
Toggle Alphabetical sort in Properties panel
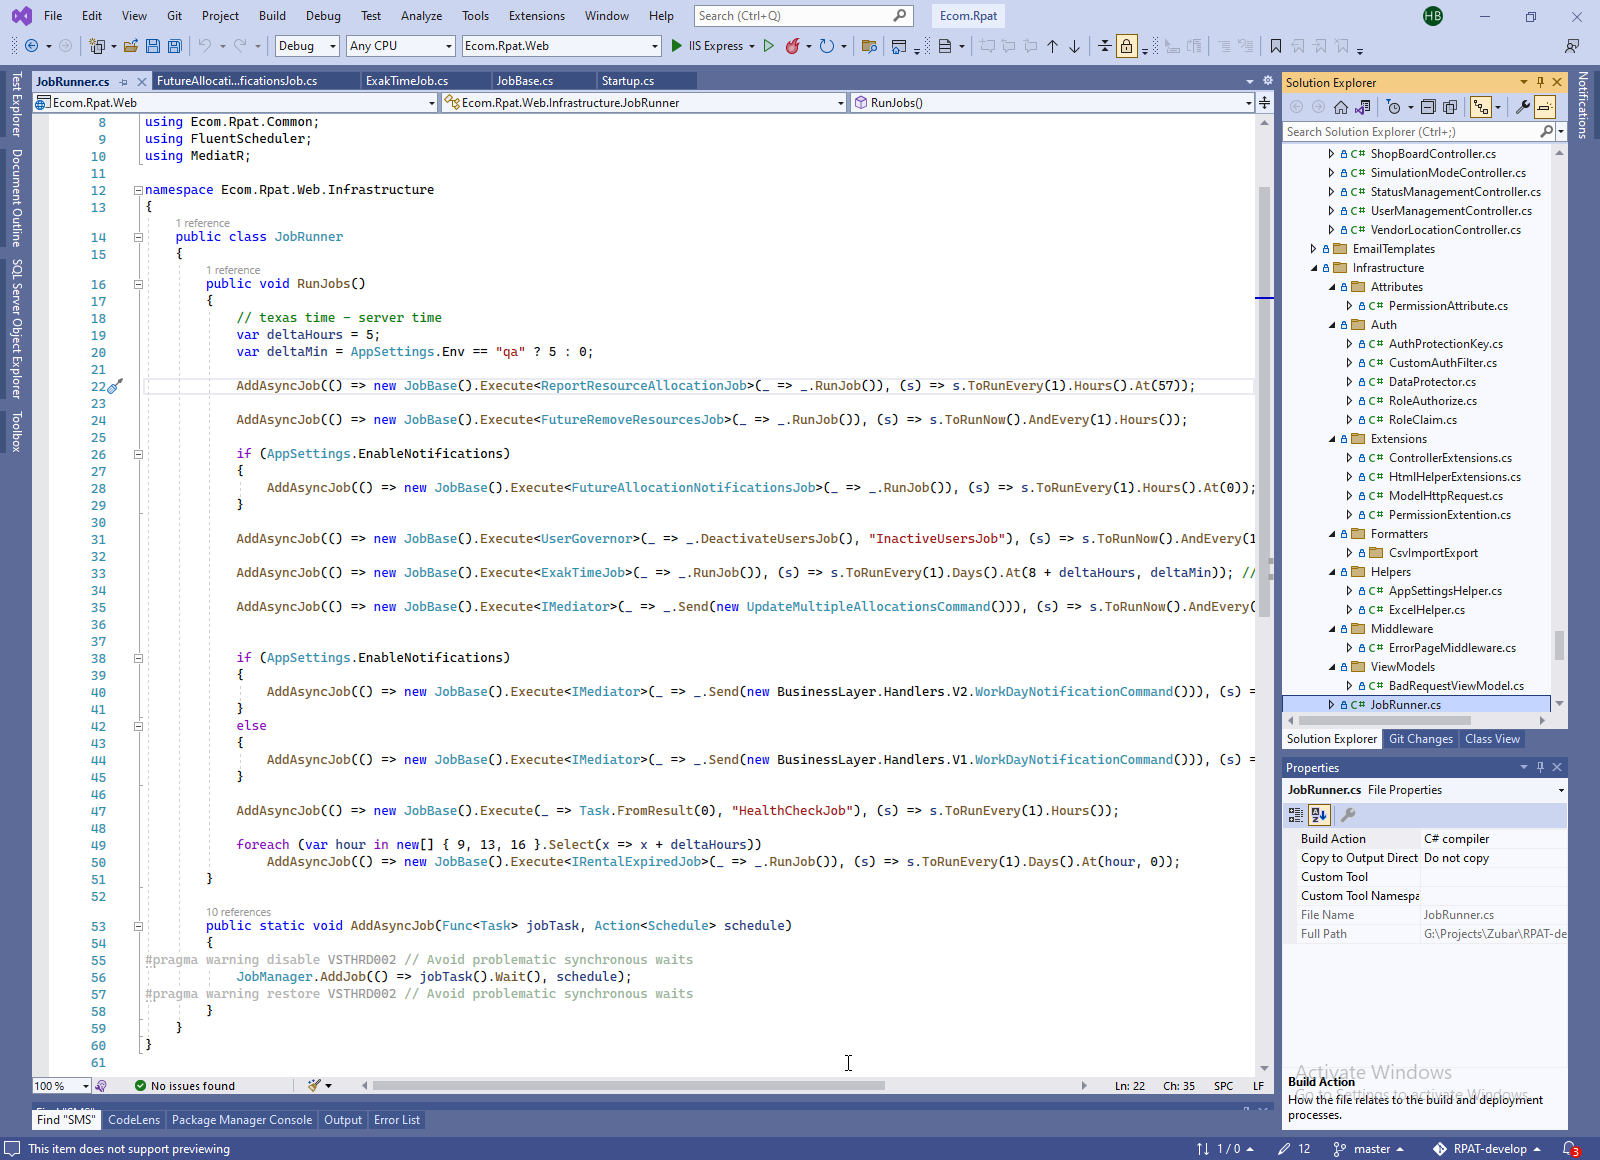tap(1318, 815)
